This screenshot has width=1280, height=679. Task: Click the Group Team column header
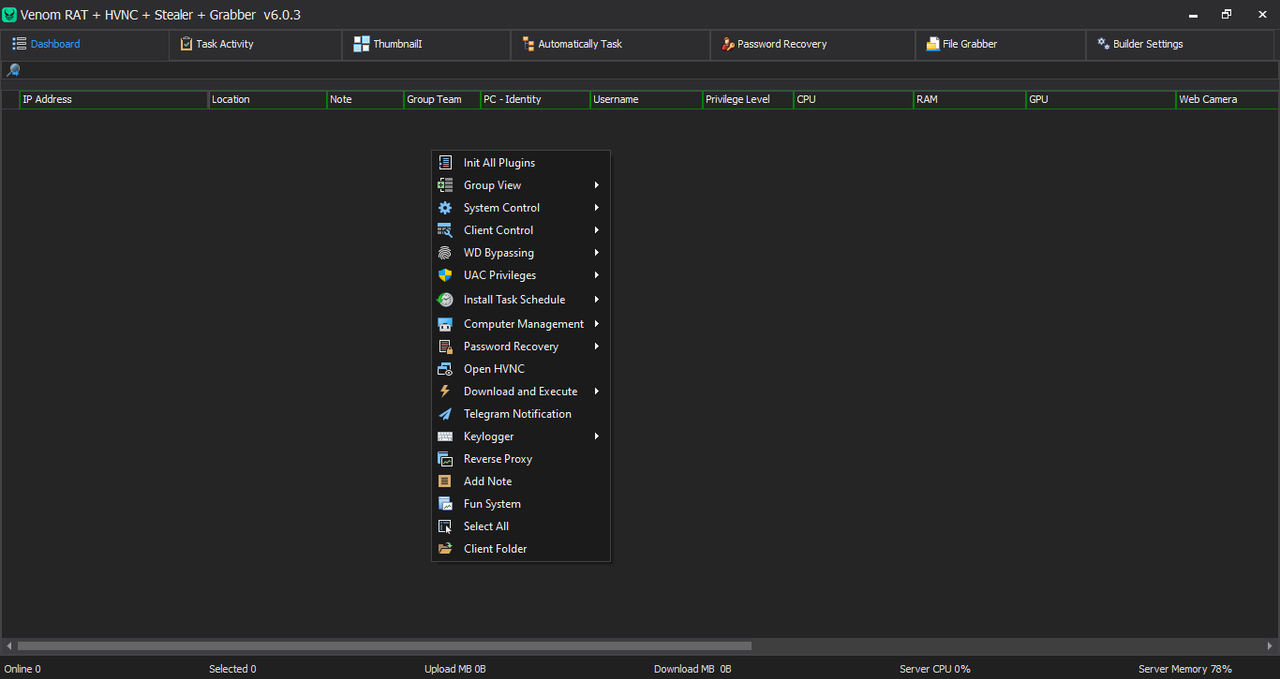[x=442, y=99]
